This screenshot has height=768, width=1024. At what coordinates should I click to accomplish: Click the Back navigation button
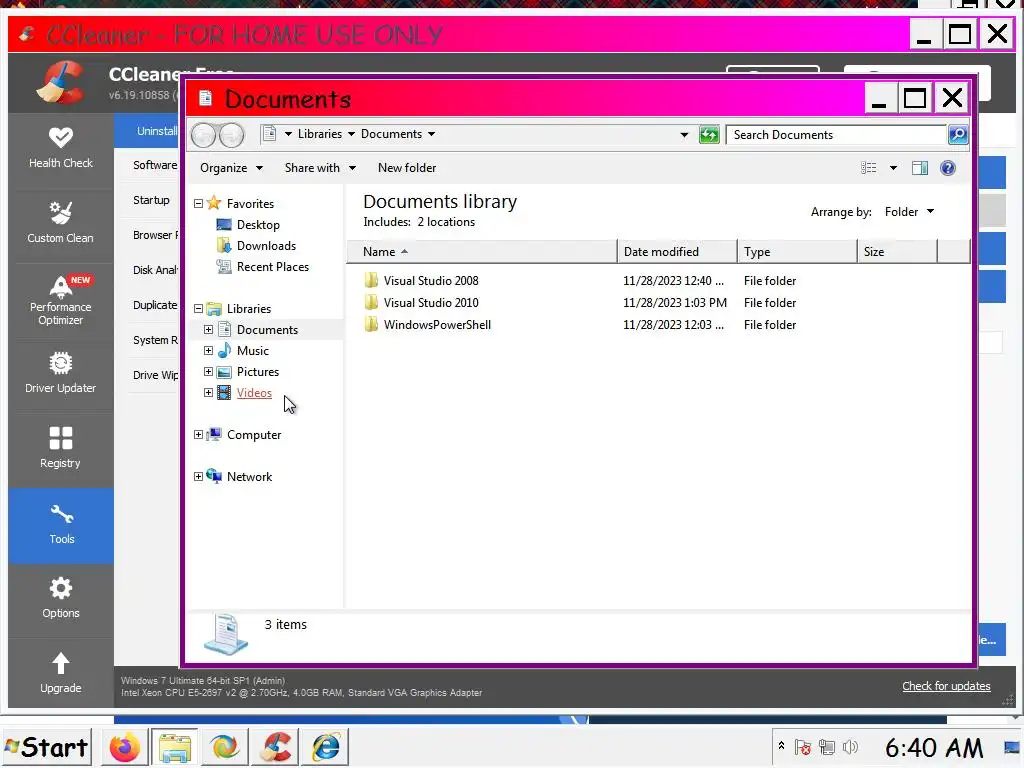pyautogui.click(x=204, y=135)
